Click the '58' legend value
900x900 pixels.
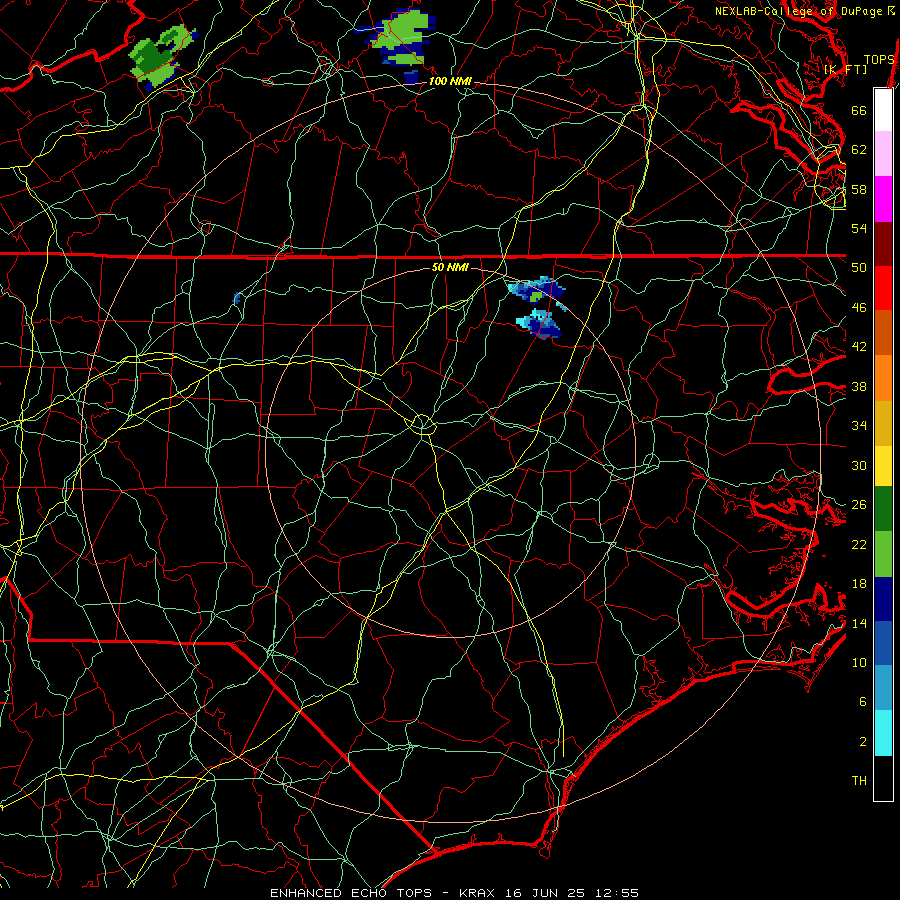click(859, 189)
